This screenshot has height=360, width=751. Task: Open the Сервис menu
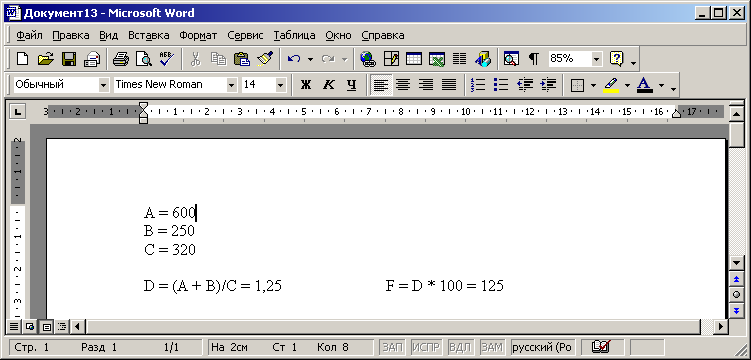click(x=245, y=35)
